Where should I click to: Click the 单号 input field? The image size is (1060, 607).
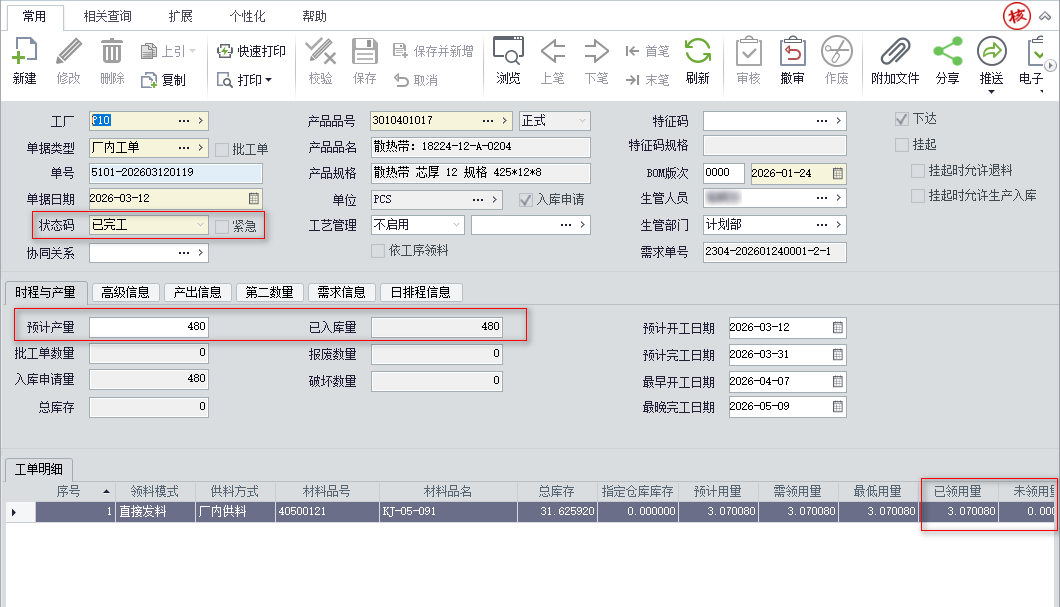click(176, 172)
